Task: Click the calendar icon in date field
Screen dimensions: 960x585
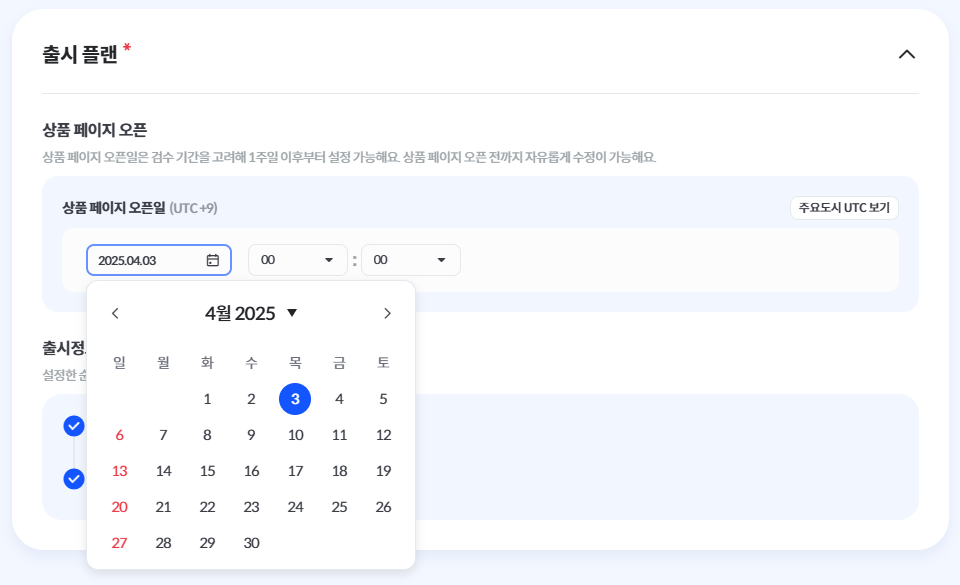Action: coord(212,260)
